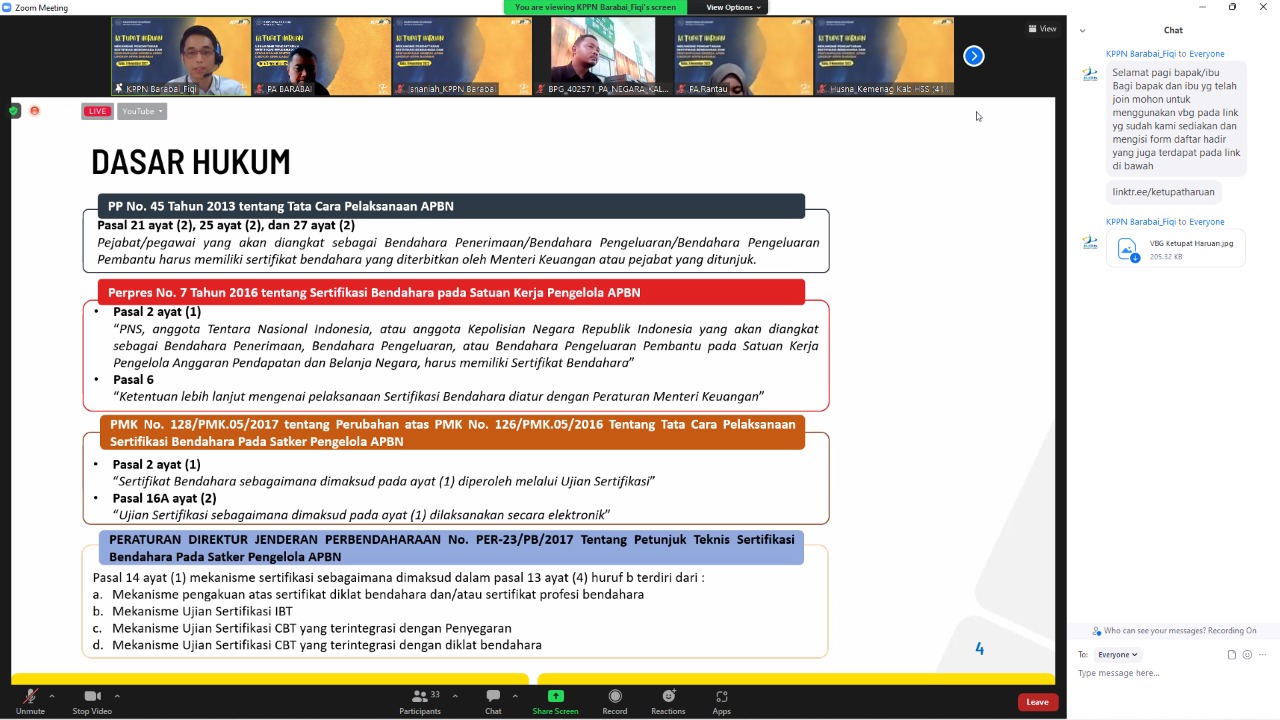This screenshot has height=720, width=1280.
Task: Open the View Options menu
Action: click(733, 7)
